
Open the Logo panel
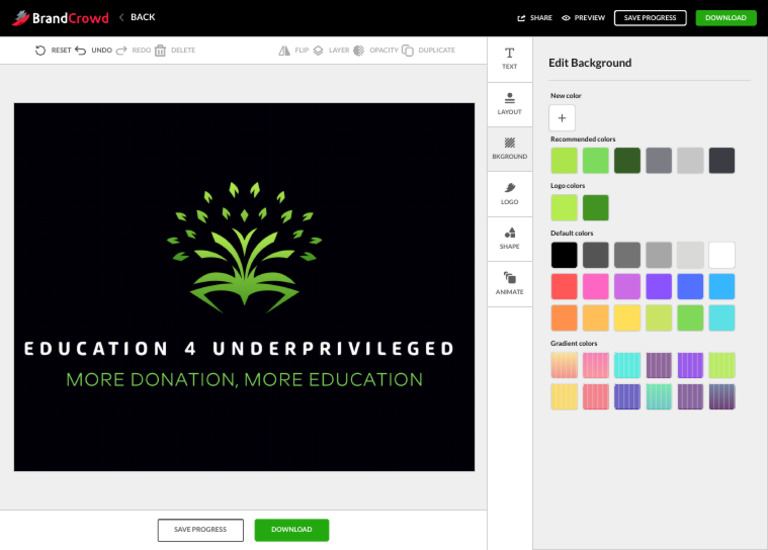509,194
